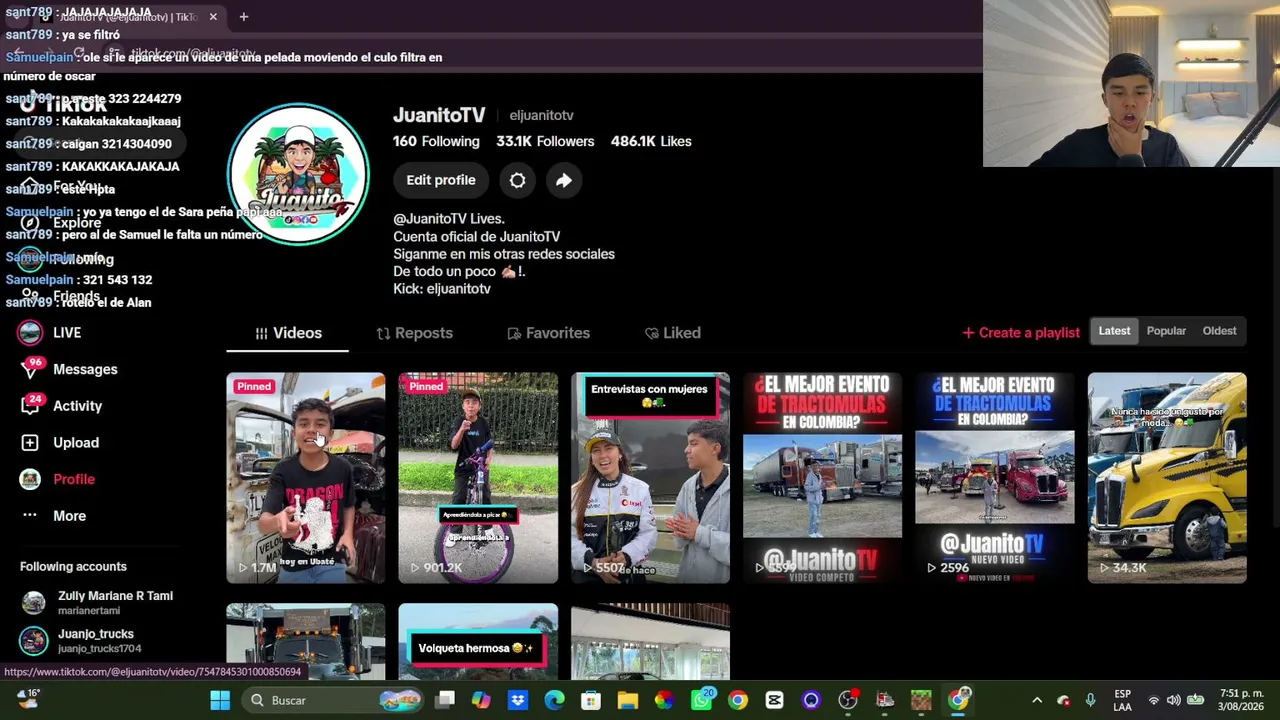Viewport: 1280px width, 720px height.
Task: Launch Microsoft Edge from the taskbar
Action: point(554,700)
